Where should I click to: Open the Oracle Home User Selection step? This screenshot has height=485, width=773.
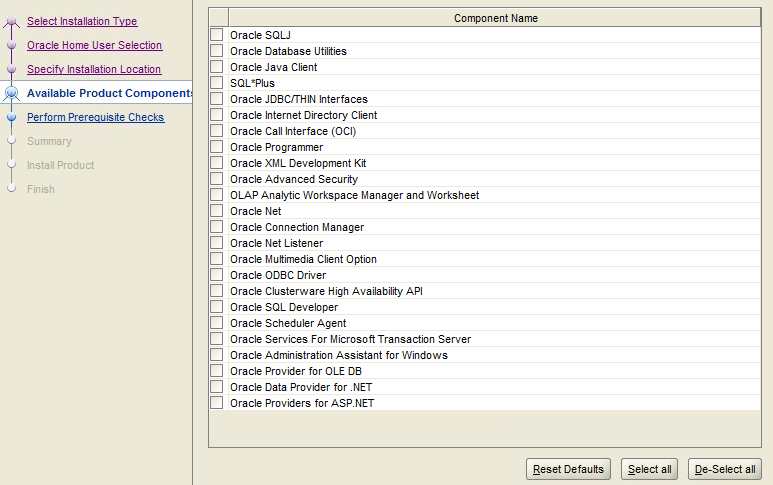point(95,45)
